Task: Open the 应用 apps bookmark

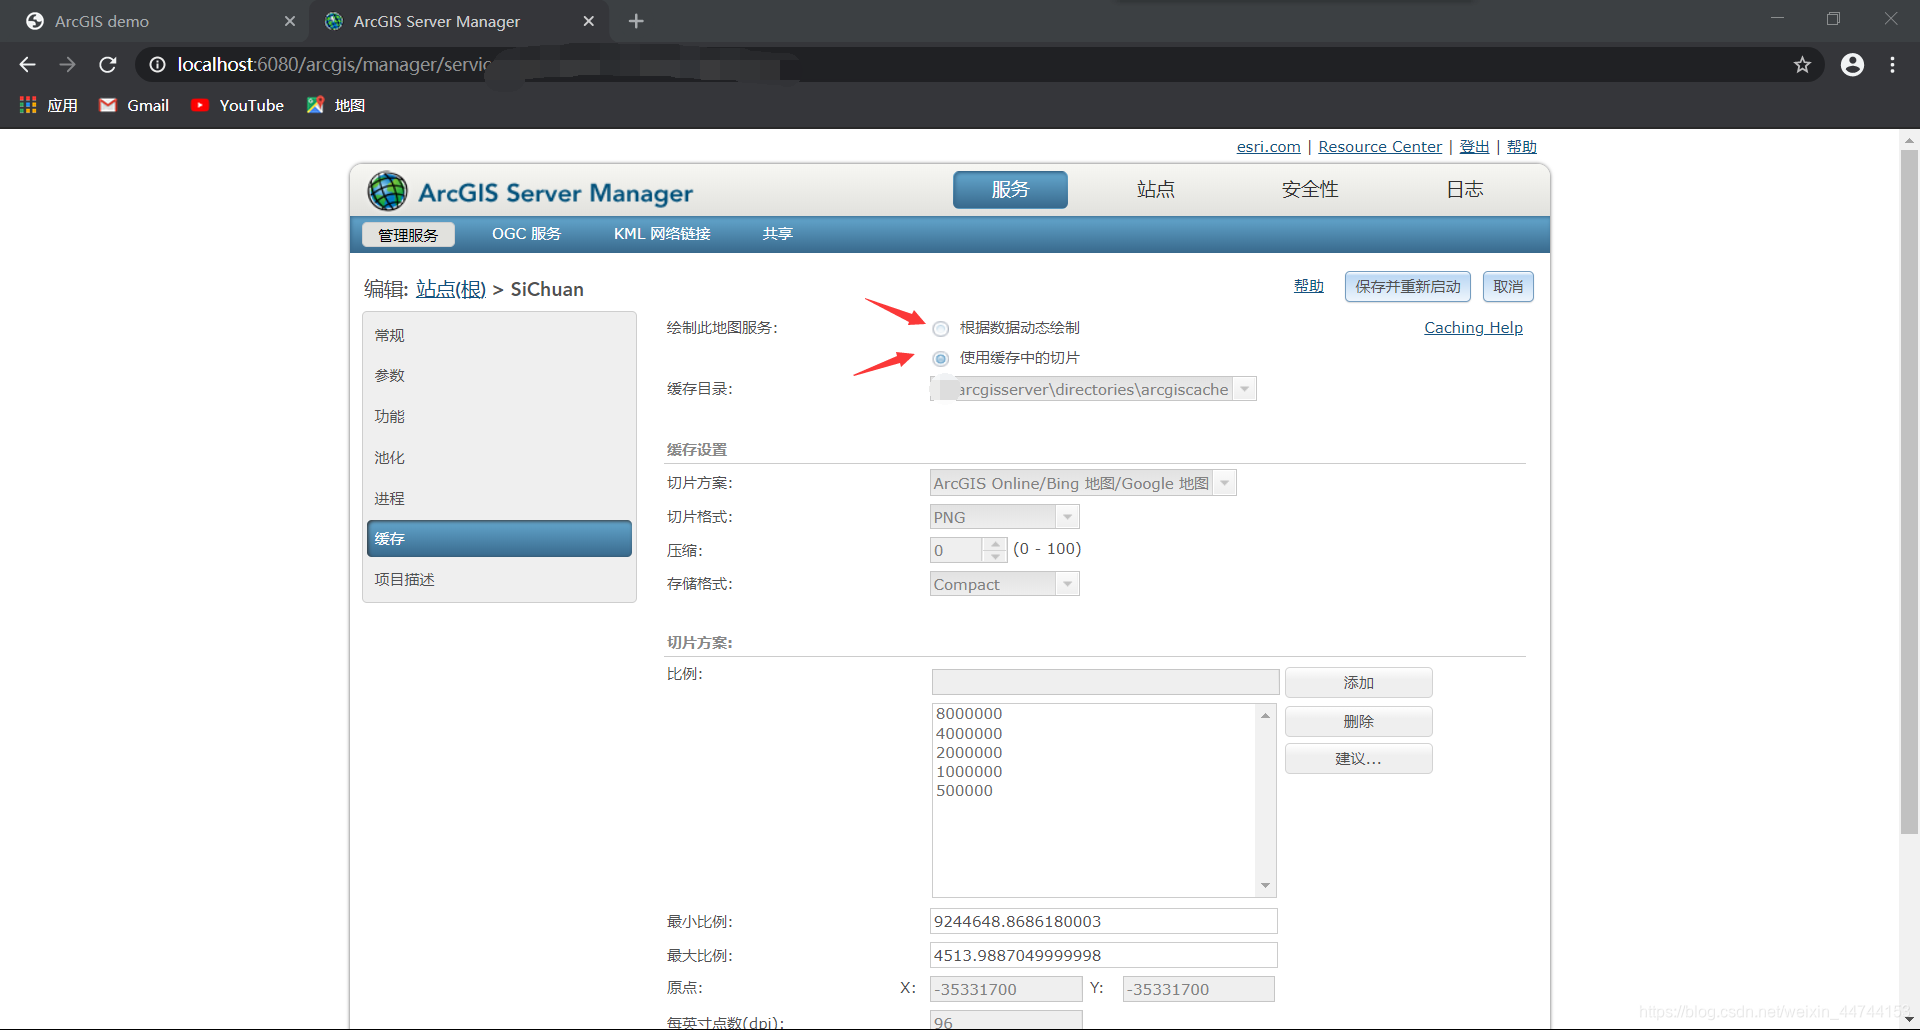Action: [x=48, y=105]
